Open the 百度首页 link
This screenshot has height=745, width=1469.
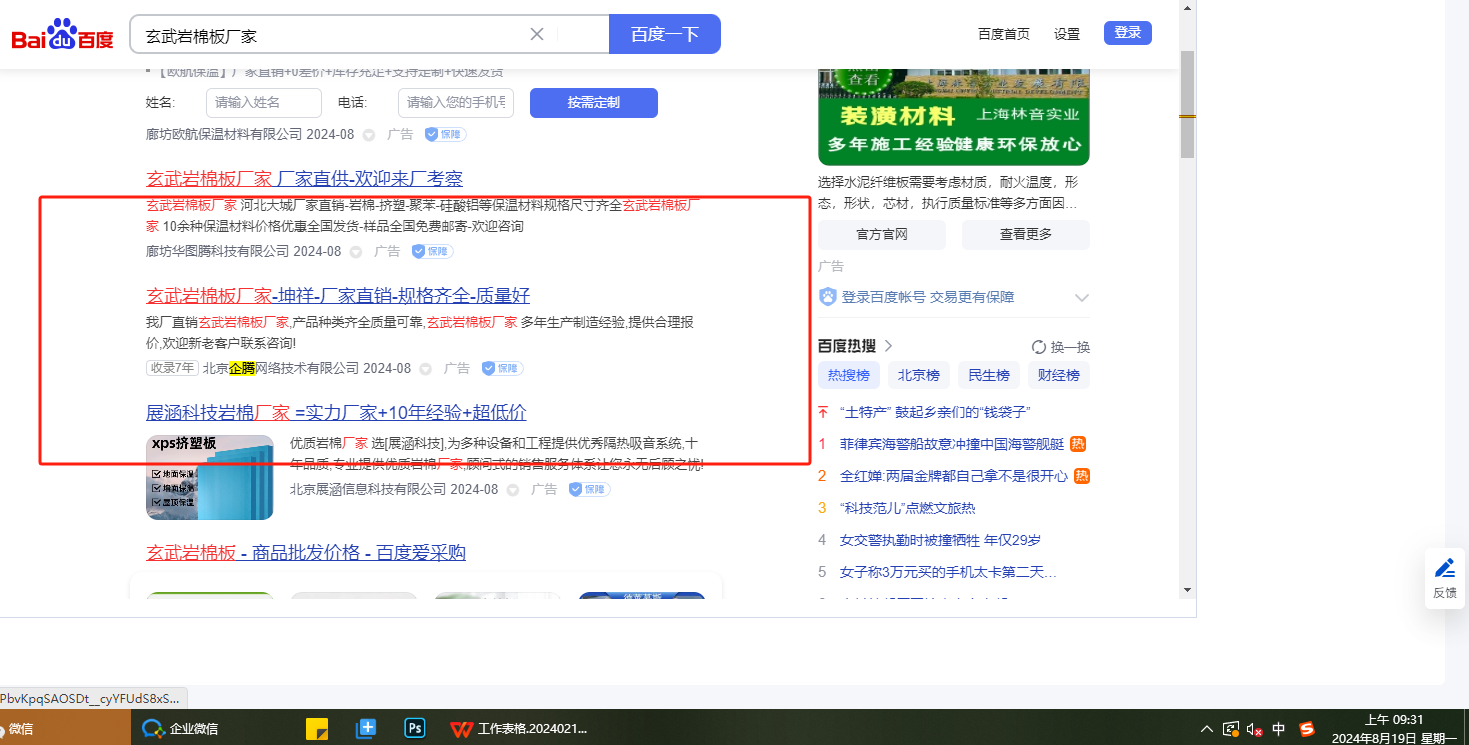(x=1004, y=33)
